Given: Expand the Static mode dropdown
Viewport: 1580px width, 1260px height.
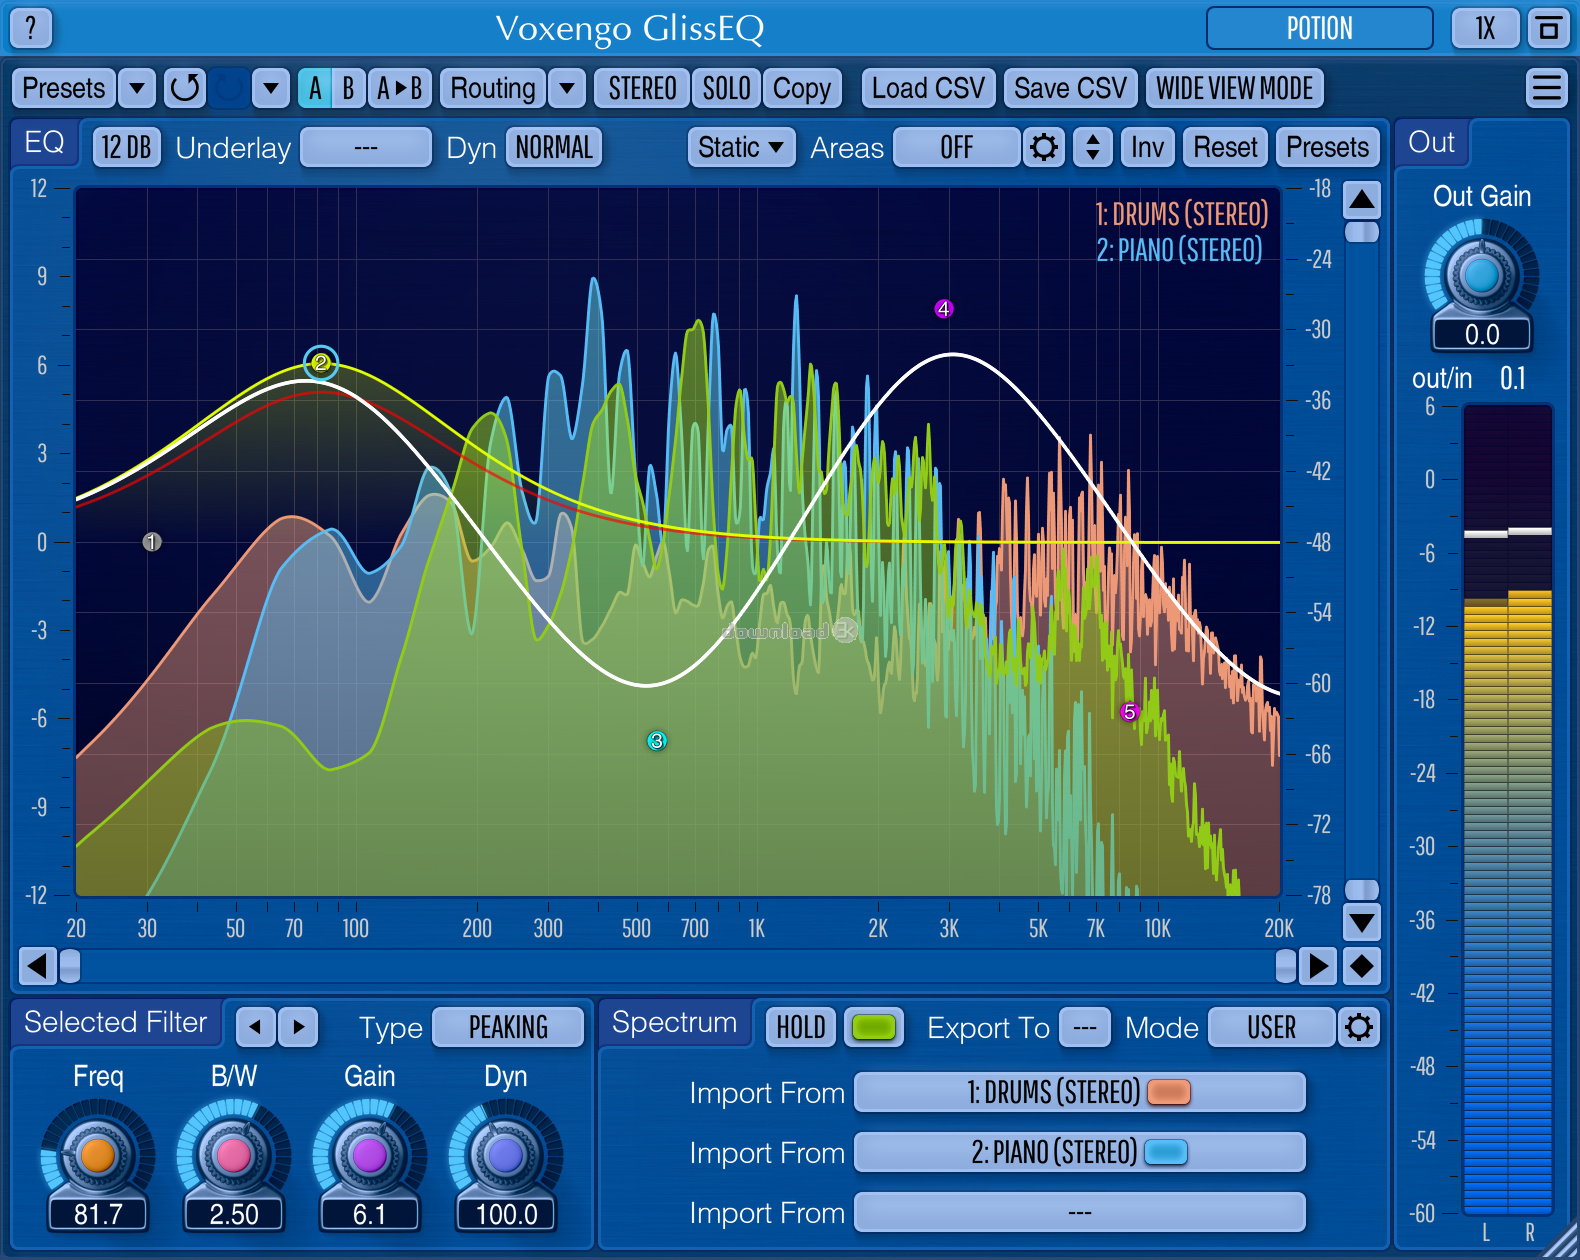Looking at the screenshot, I should [741, 148].
